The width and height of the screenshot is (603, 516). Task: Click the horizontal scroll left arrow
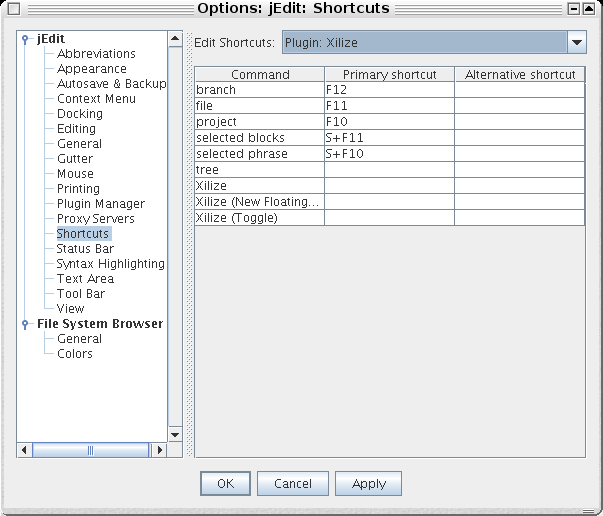(x=24, y=450)
